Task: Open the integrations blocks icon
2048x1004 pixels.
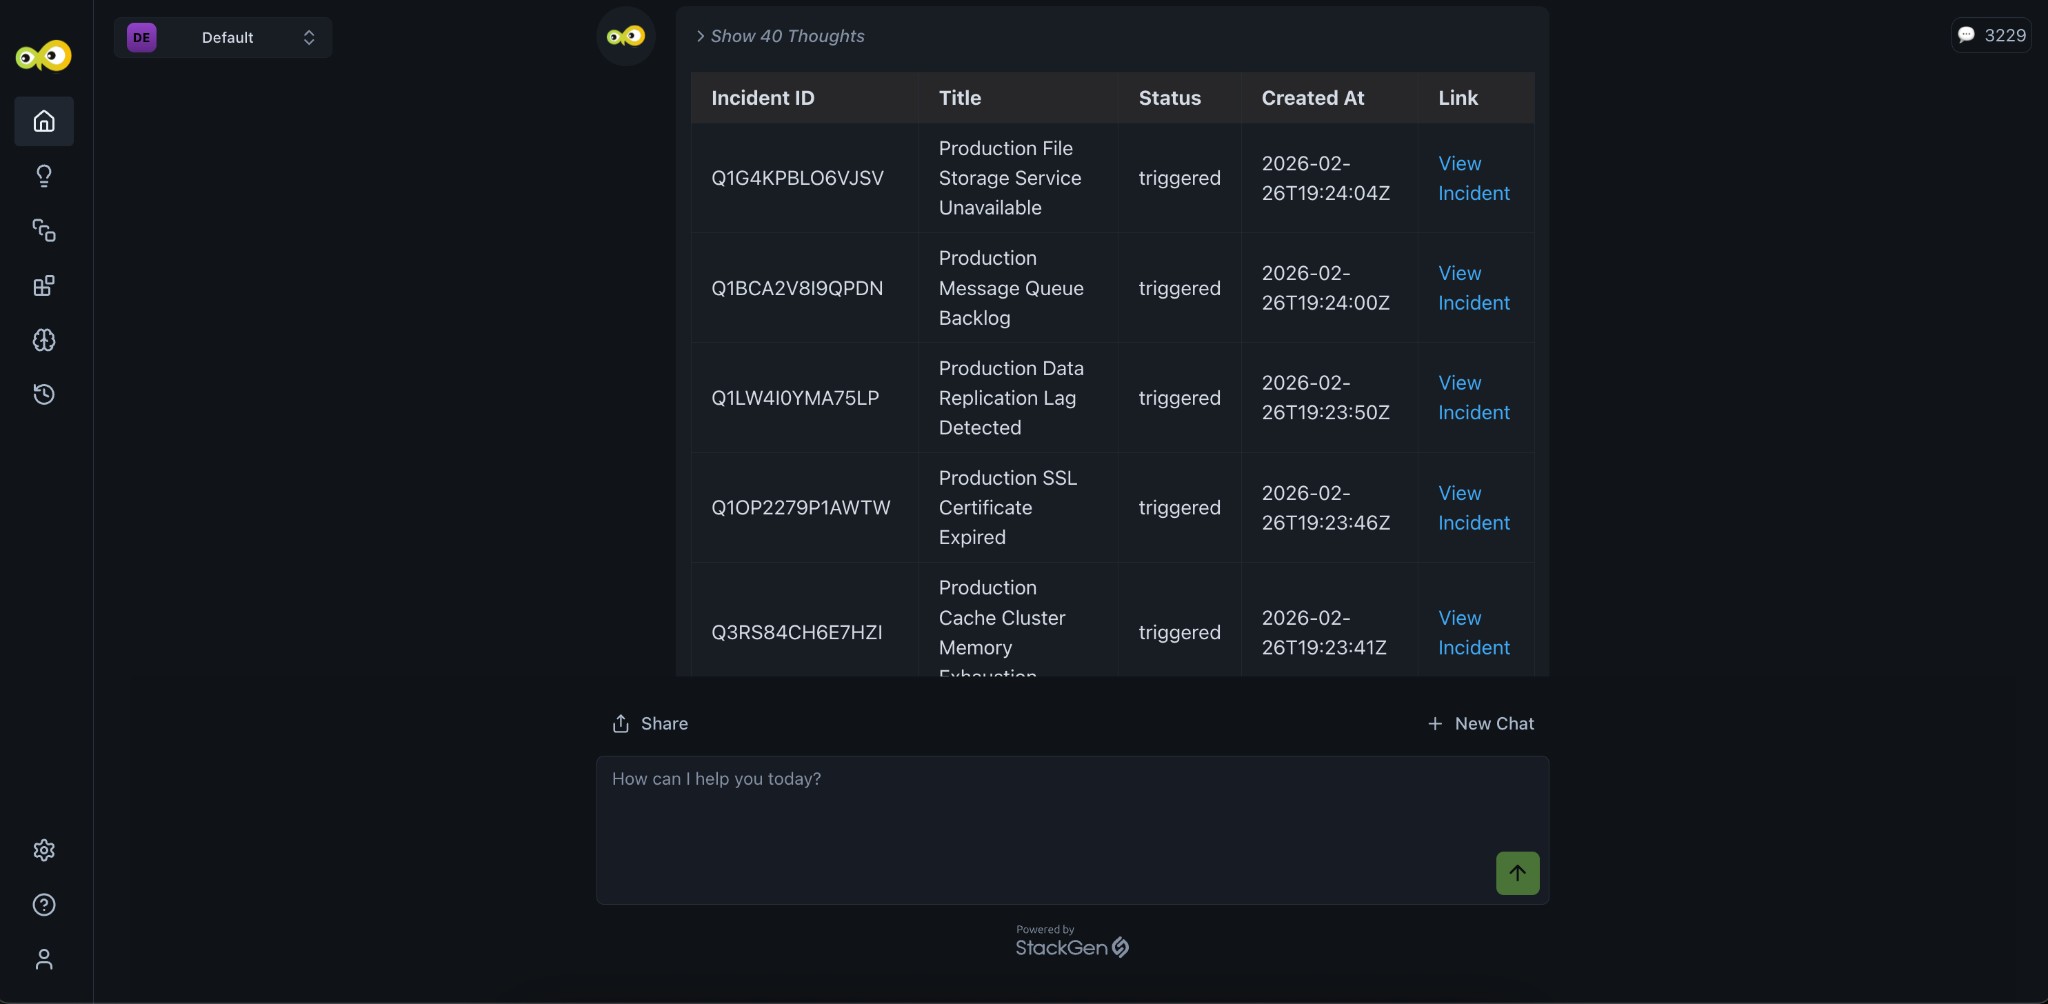Action: [x=44, y=286]
